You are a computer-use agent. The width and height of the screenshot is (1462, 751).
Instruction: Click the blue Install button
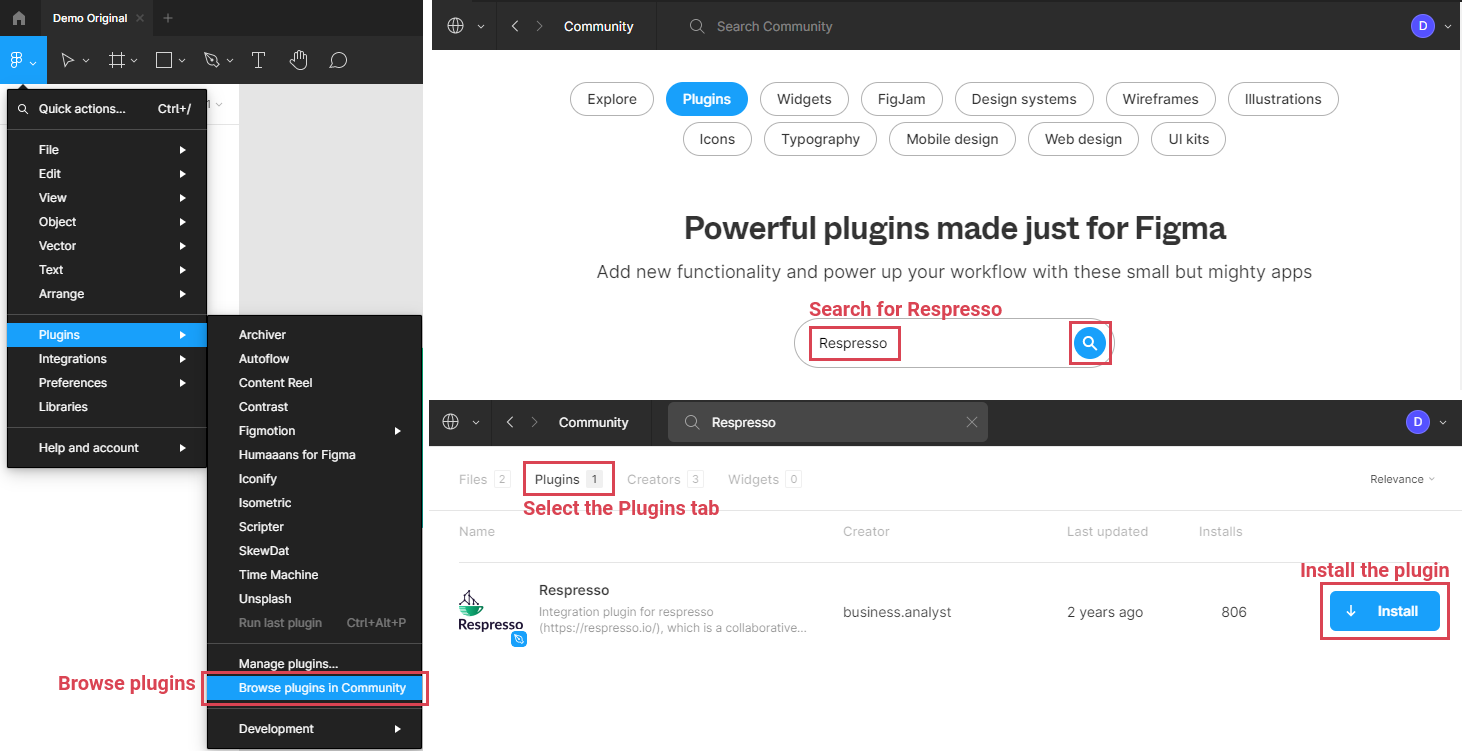pyautogui.click(x=1385, y=611)
